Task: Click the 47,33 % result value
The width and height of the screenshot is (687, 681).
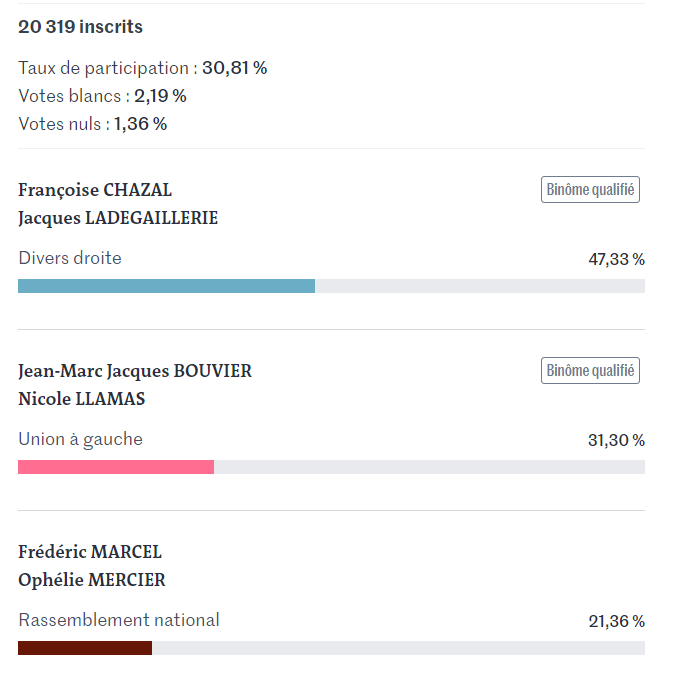Action: pos(616,259)
